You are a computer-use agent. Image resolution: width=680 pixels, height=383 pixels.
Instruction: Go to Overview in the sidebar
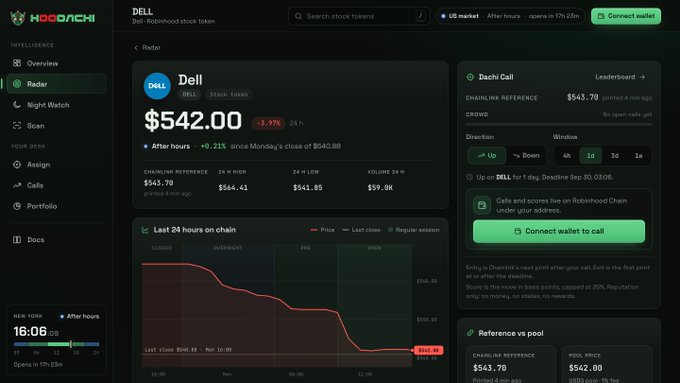tap(56, 63)
